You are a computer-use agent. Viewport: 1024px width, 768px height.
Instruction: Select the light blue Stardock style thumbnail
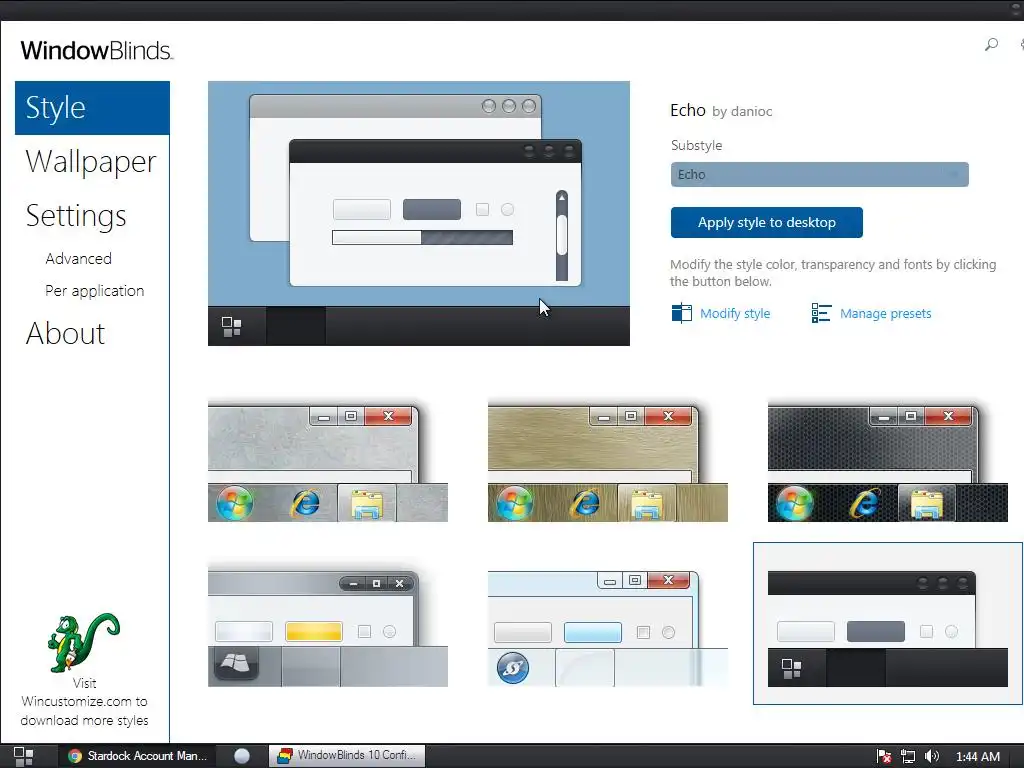(x=607, y=626)
